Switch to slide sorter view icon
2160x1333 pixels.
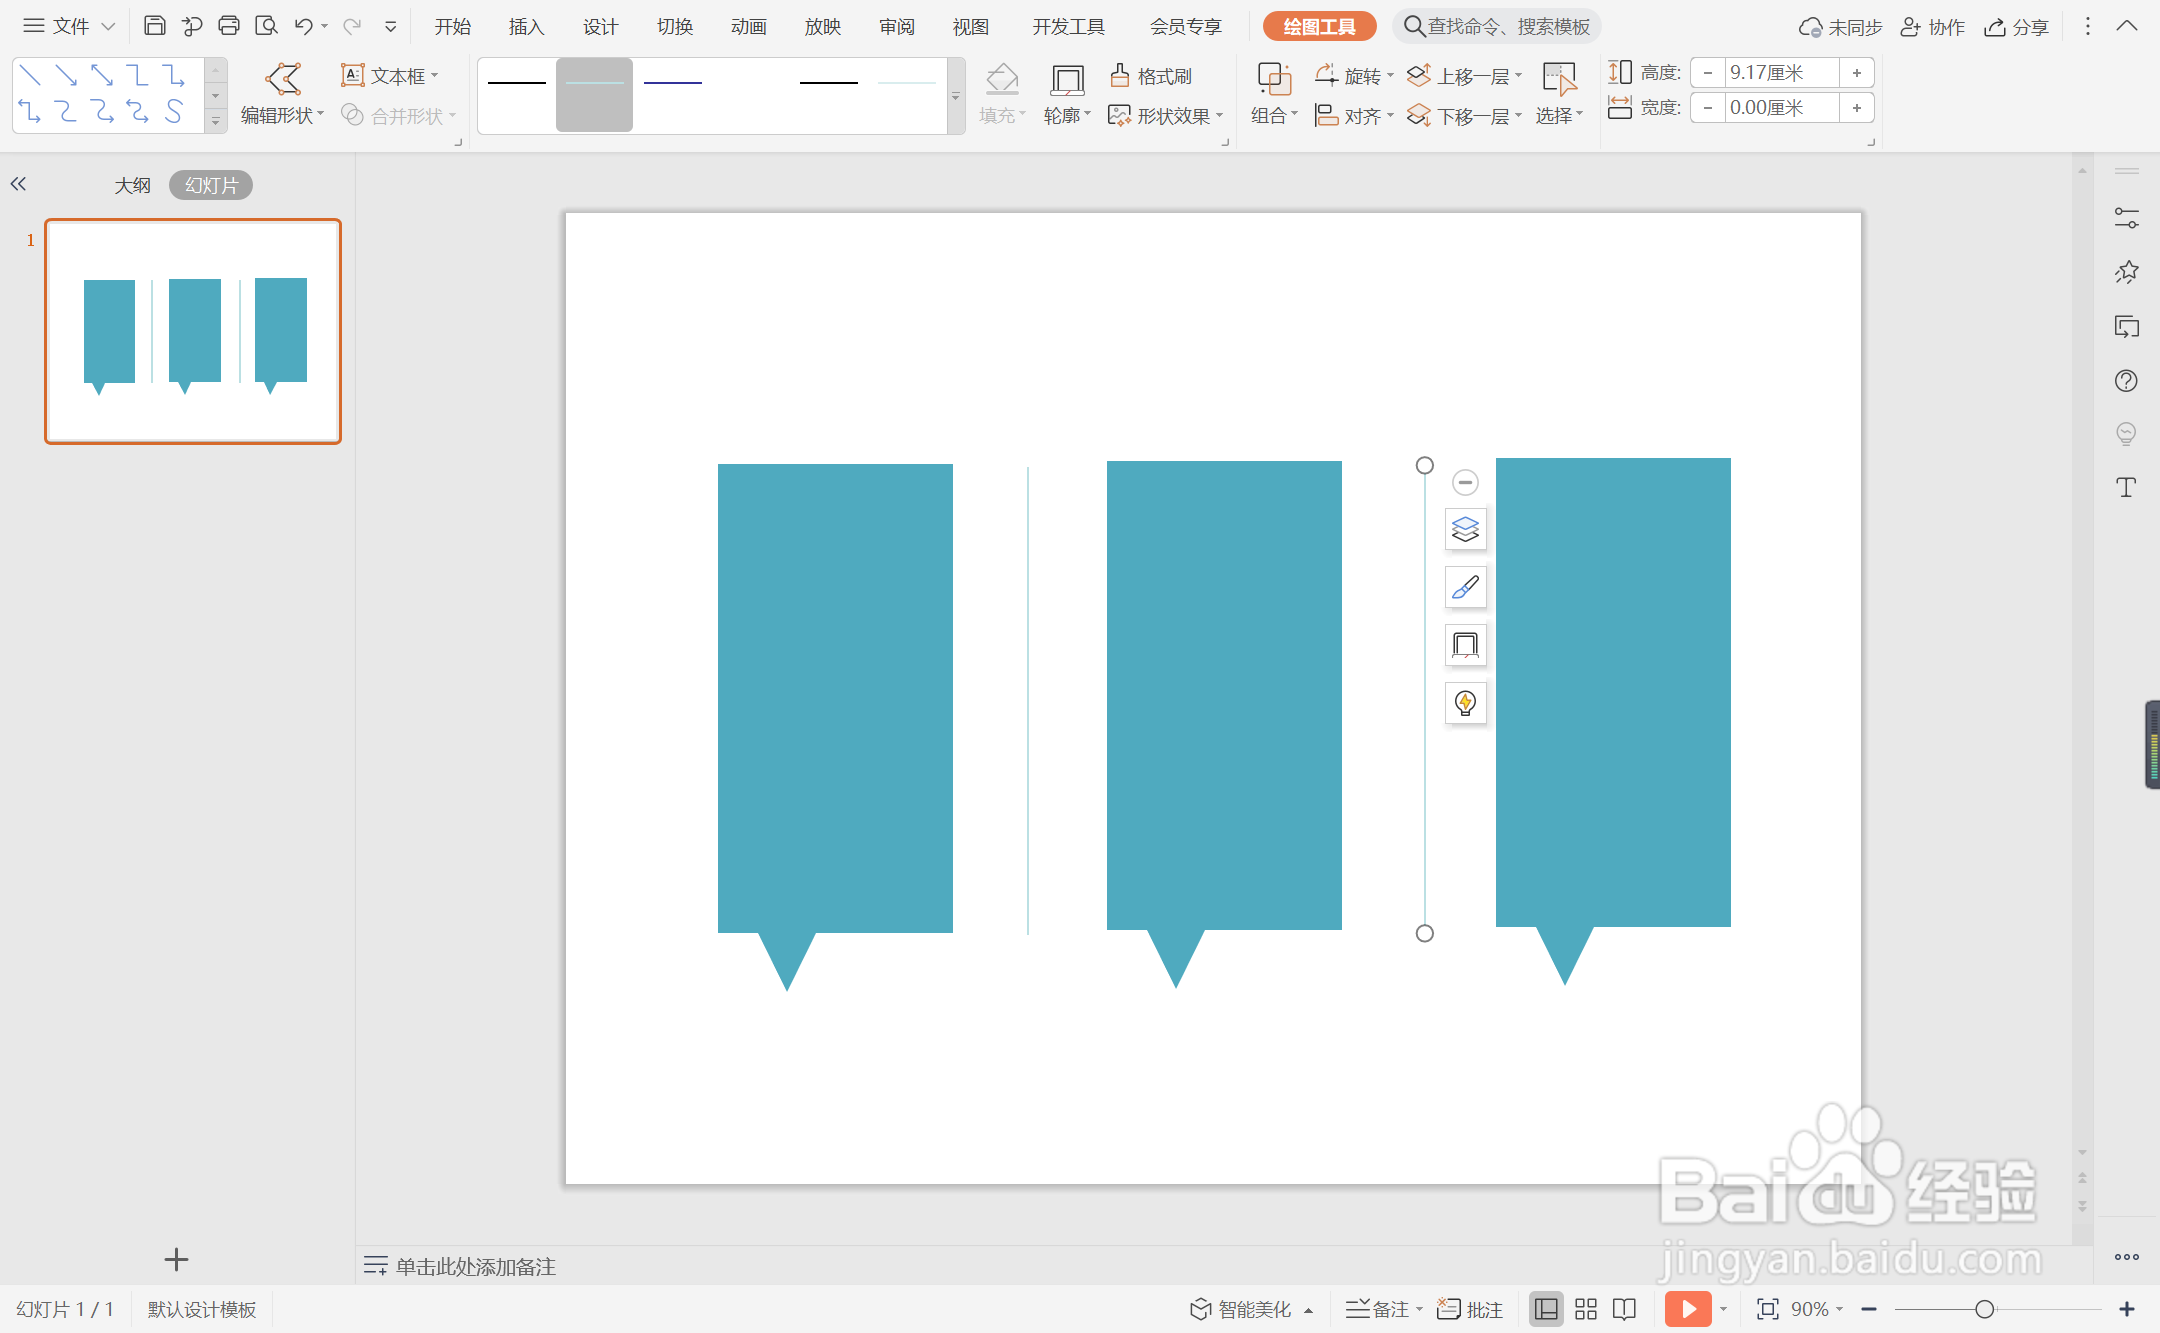coord(1586,1309)
